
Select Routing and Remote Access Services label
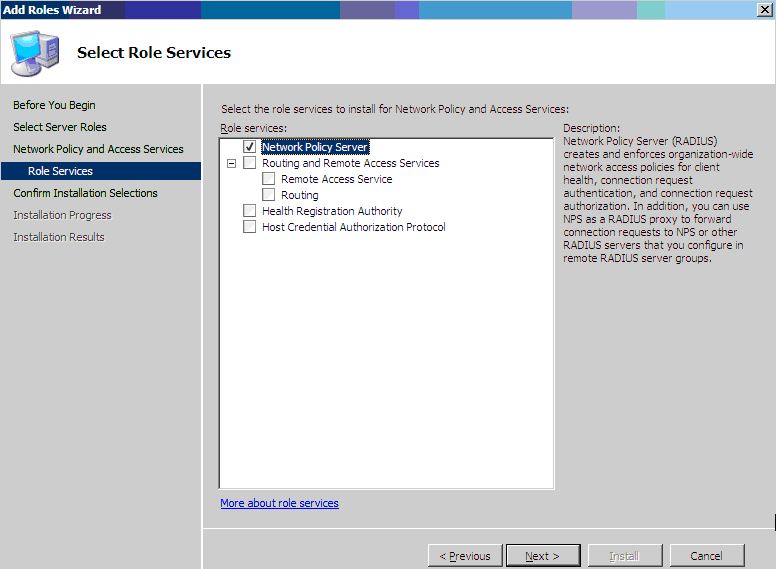click(350, 163)
